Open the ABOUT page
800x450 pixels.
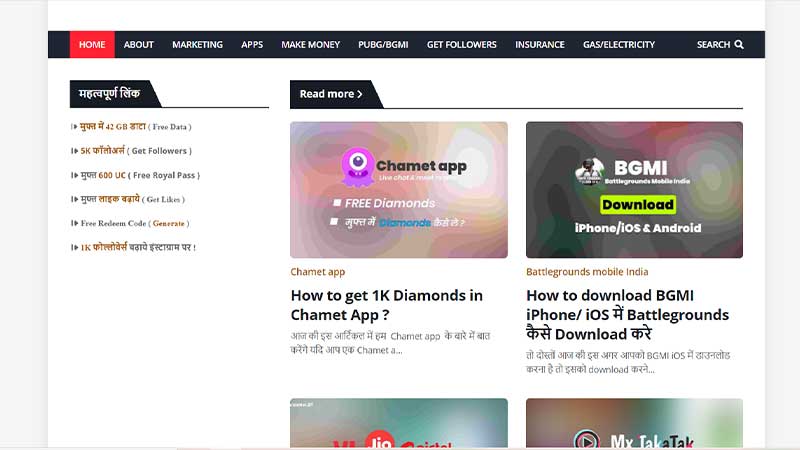[x=138, y=44]
